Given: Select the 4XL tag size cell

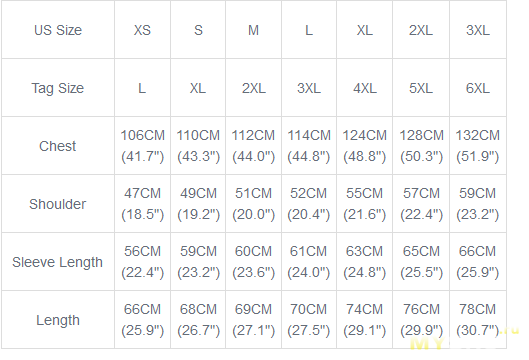Looking at the screenshot, I should 364,88.
